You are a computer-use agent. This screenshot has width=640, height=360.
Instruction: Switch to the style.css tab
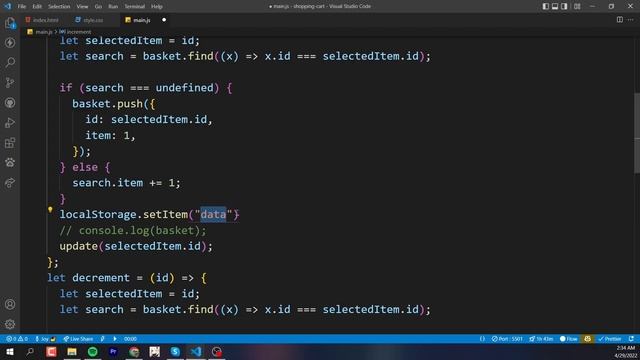(92, 20)
